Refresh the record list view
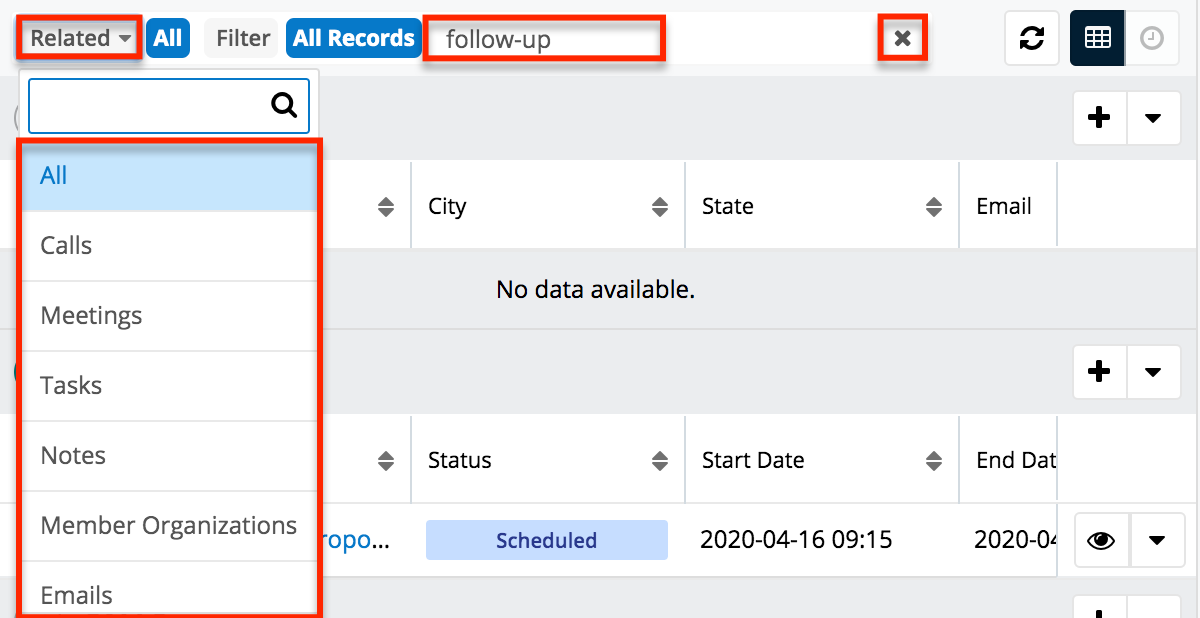 click(1031, 37)
